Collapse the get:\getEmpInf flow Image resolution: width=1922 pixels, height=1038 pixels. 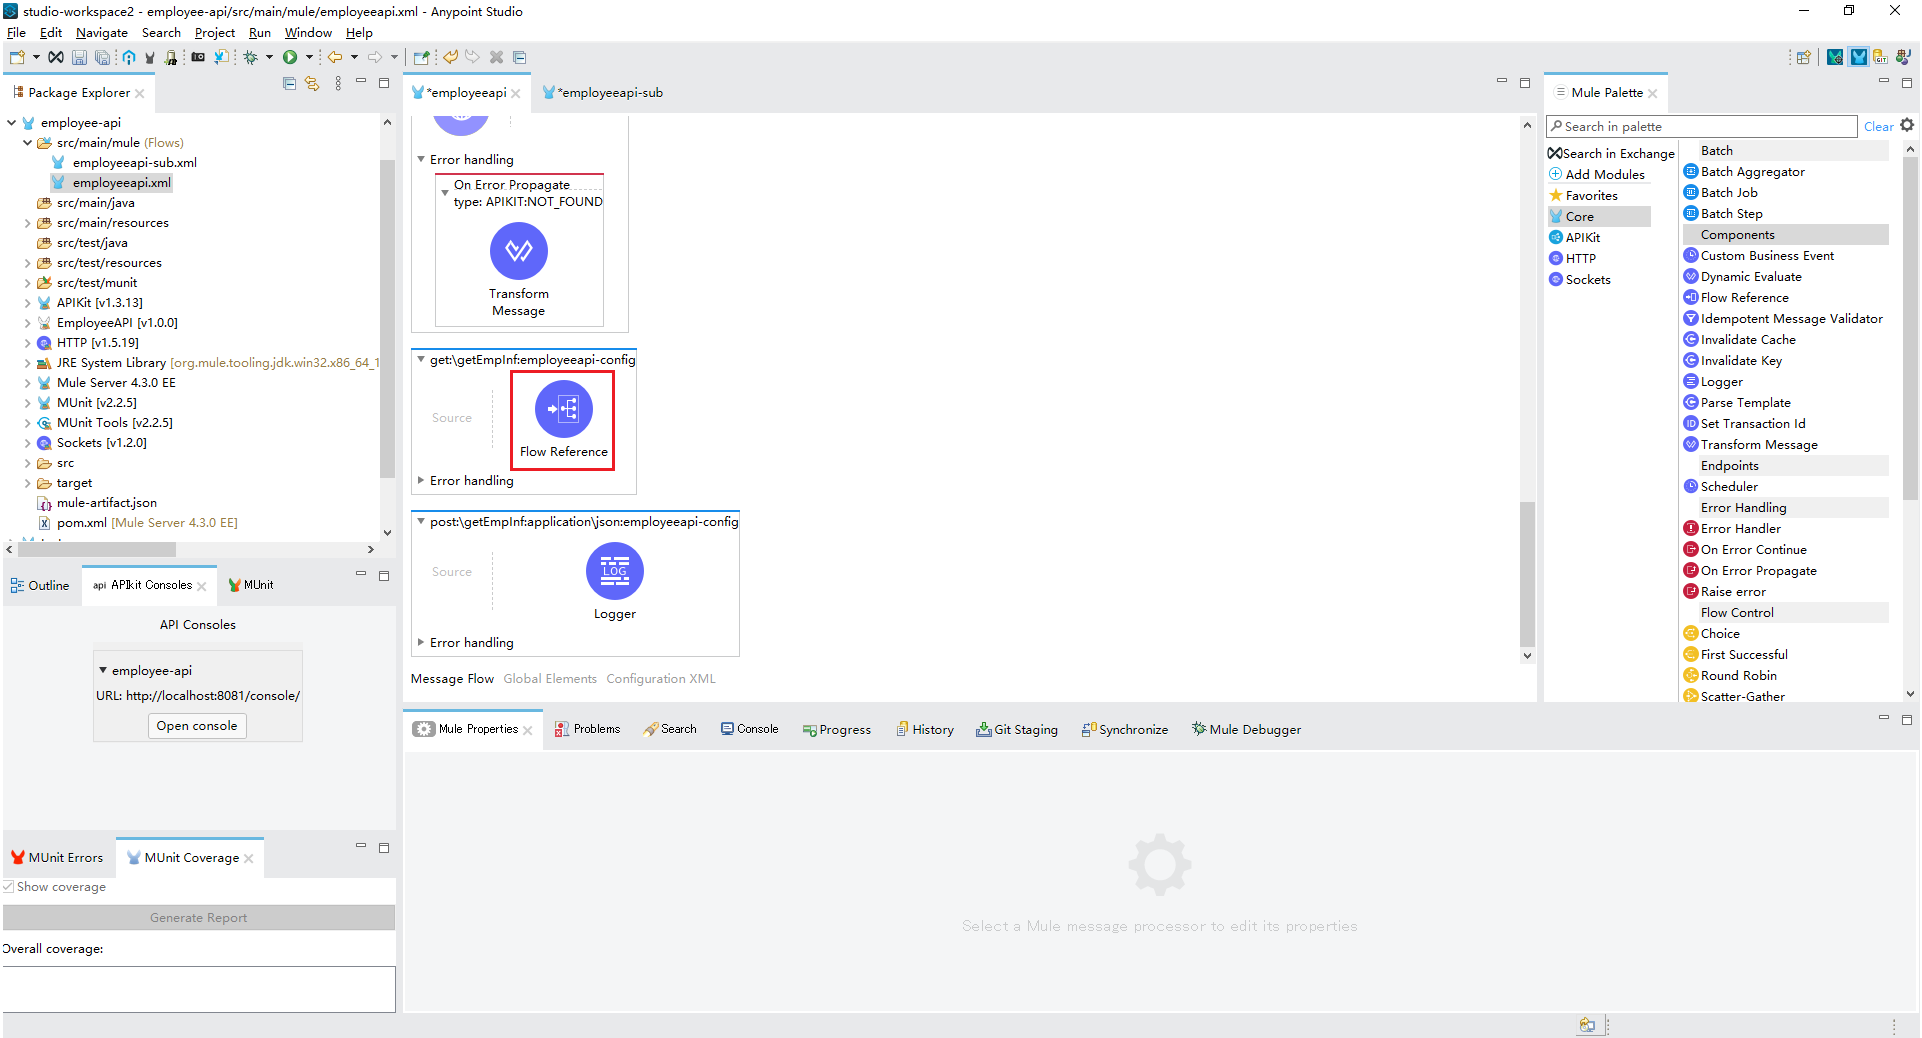click(421, 360)
